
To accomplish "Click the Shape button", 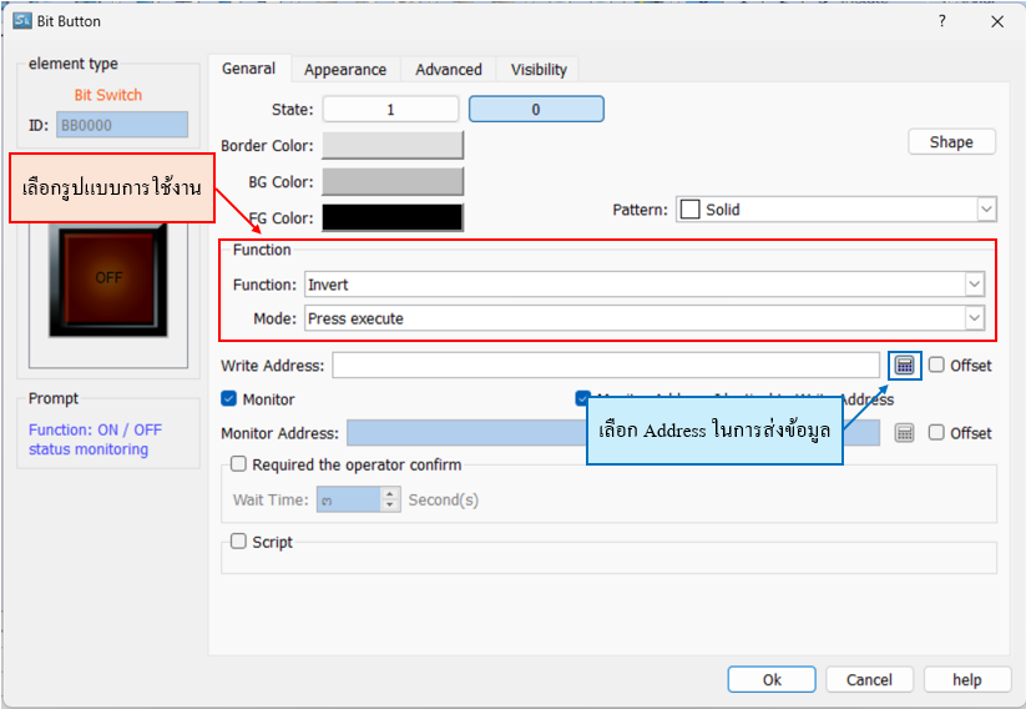I will [x=951, y=142].
